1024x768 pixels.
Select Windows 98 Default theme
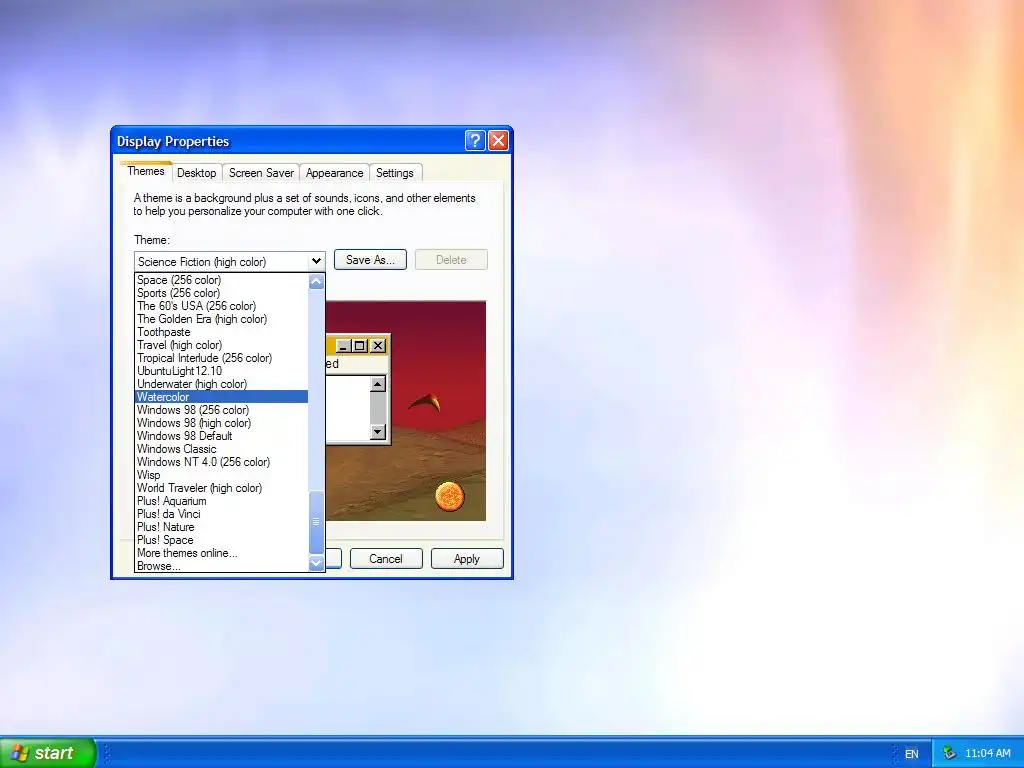click(221, 436)
